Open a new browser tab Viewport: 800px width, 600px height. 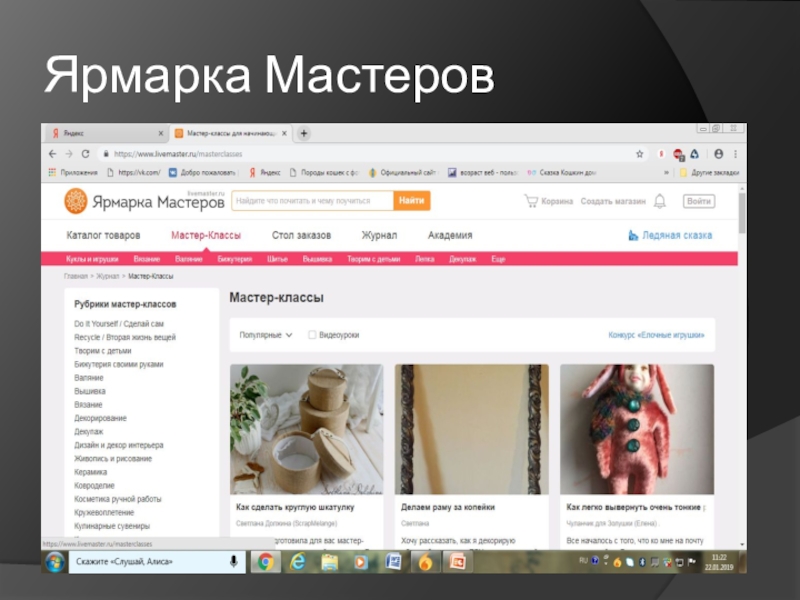coord(304,133)
